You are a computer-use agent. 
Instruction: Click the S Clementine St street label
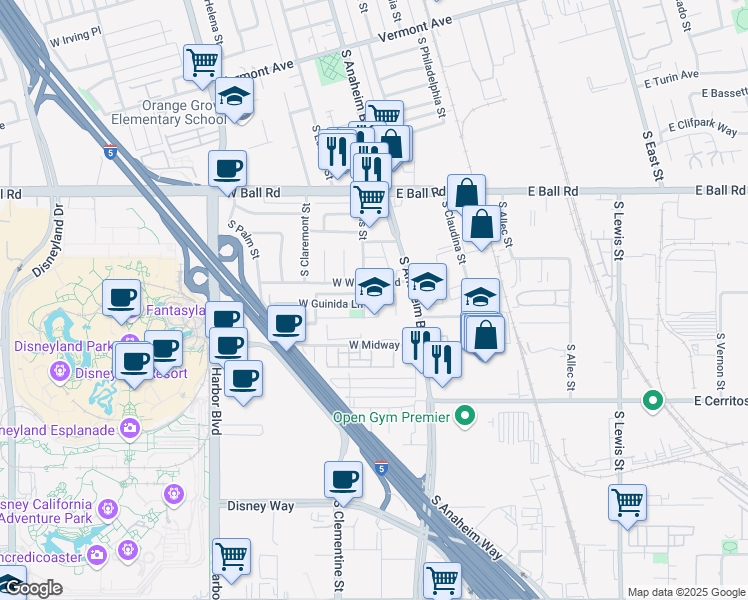338,548
